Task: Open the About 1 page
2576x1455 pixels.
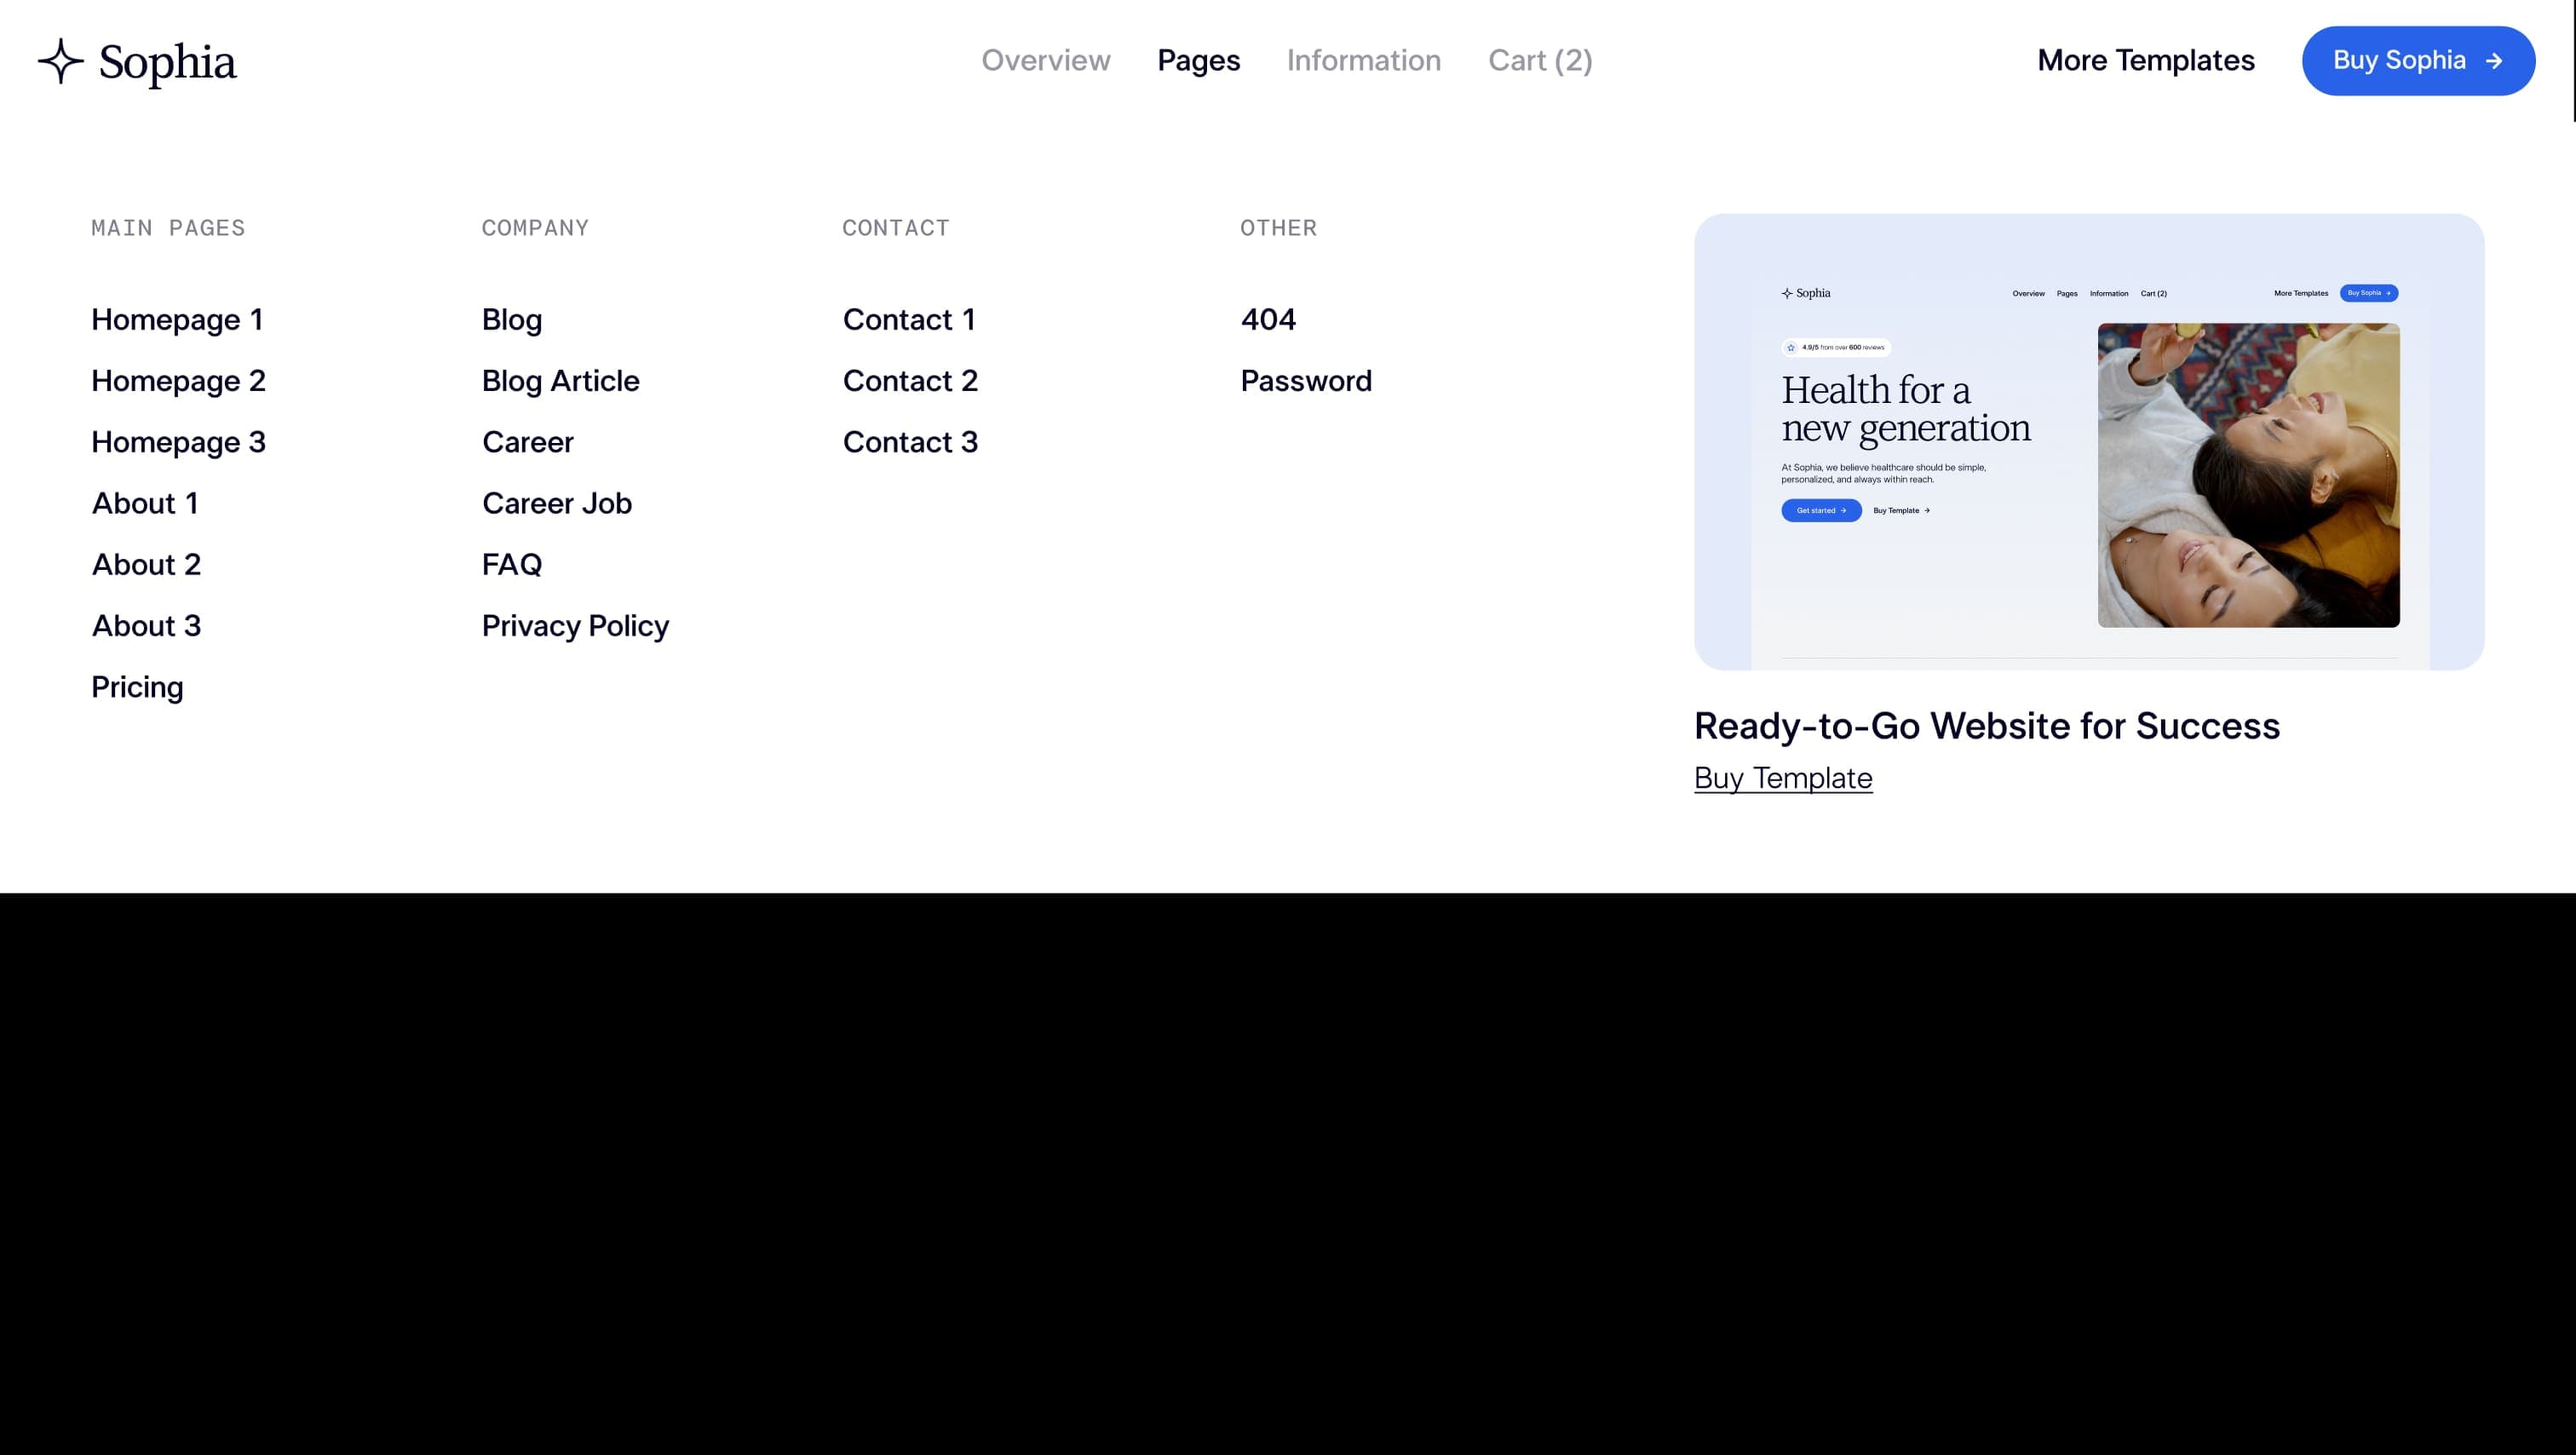Action: click(145, 503)
